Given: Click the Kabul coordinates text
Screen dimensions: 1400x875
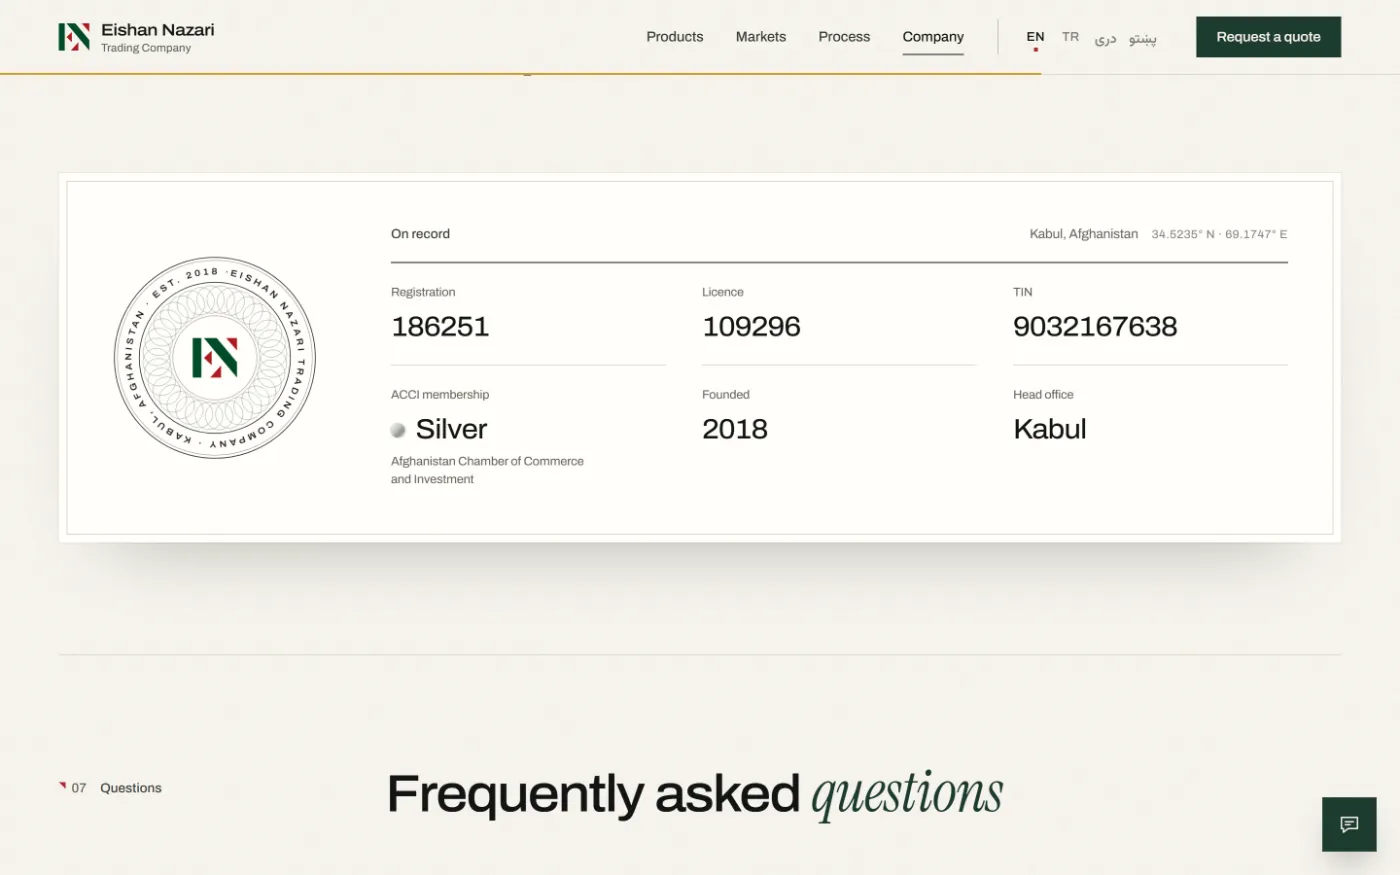Looking at the screenshot, I should tap(1219, 234).
